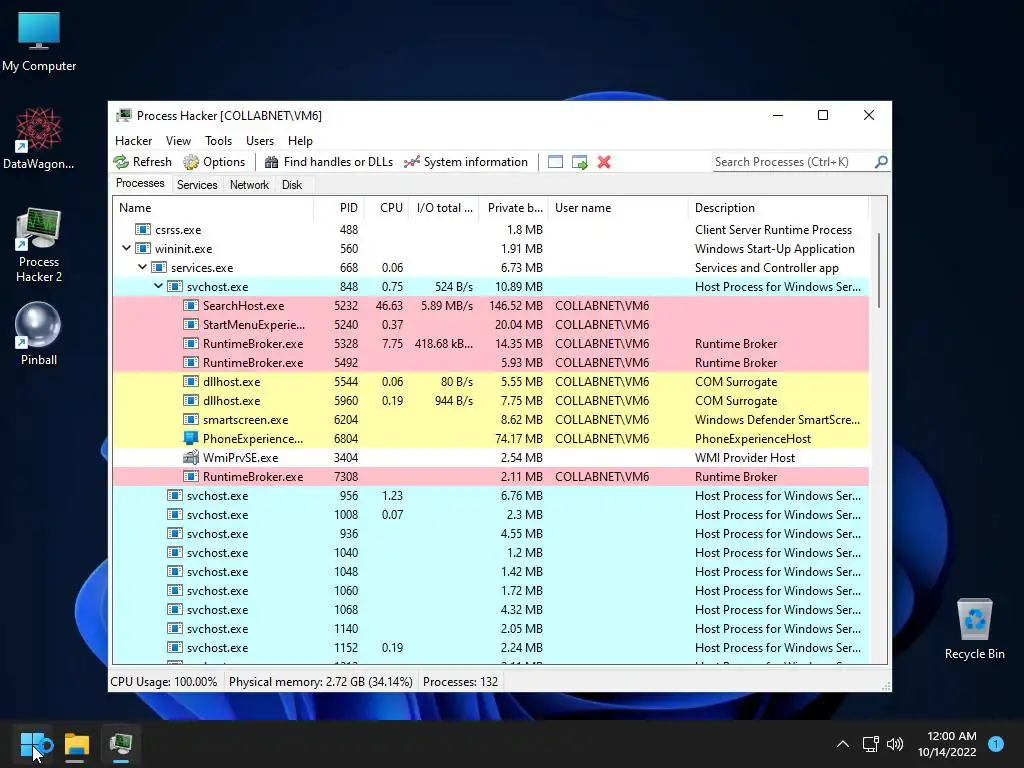Switch to the Network tab

pos(249,185)
